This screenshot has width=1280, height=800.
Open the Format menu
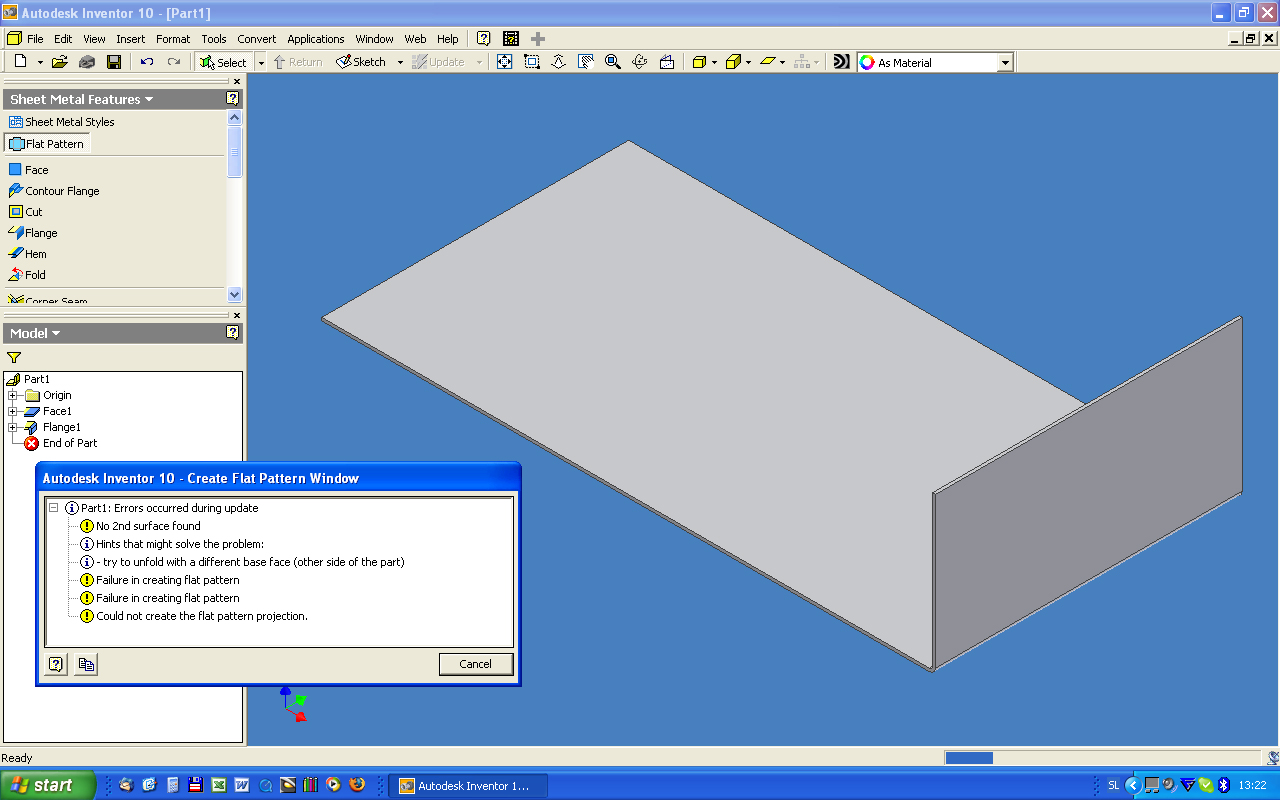click(173, 39)
